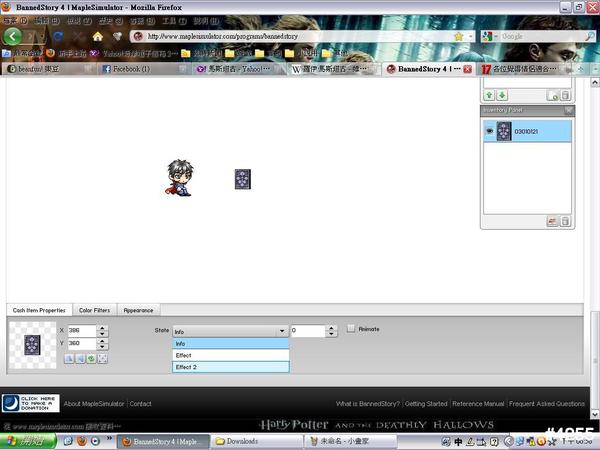The image size is (600, 450).
Task: Click second flip icon below Y field
Action: [x=80, y=359]
